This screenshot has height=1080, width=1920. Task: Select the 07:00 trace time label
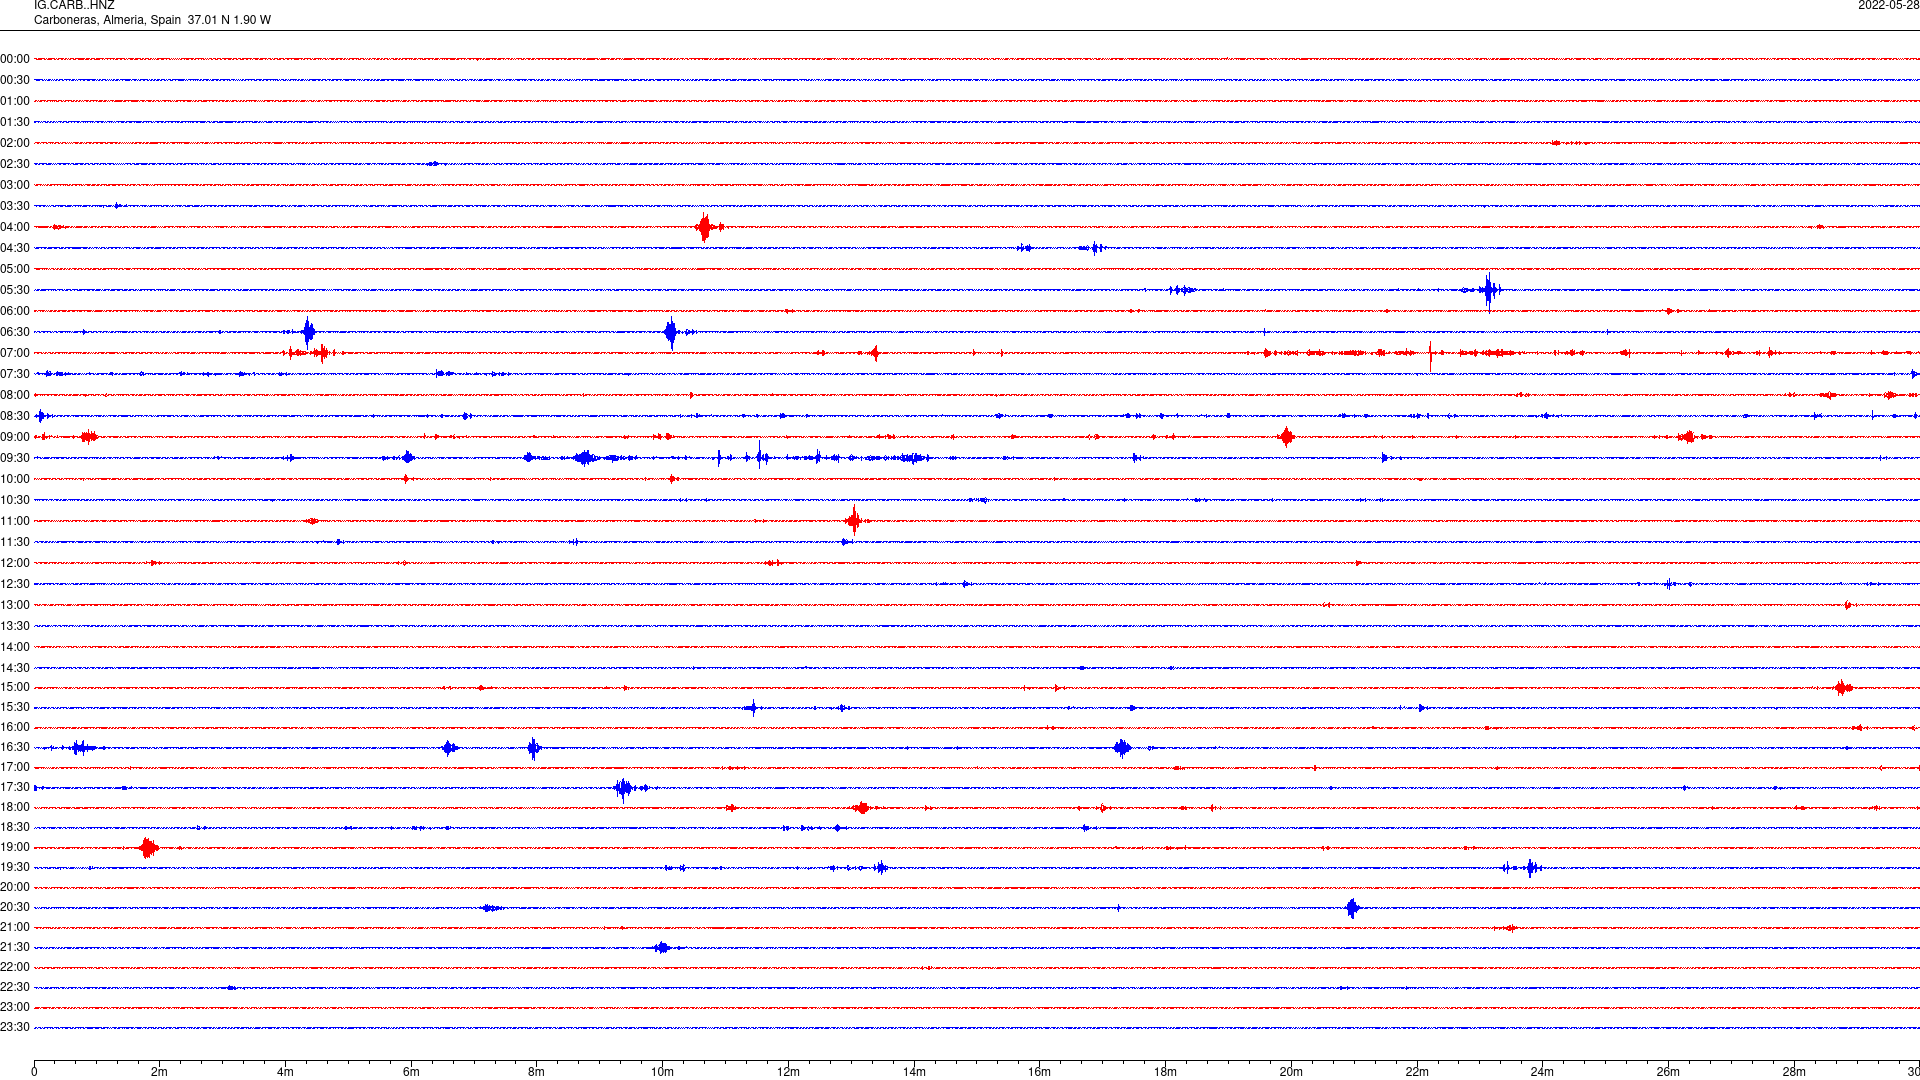(15, 353)
